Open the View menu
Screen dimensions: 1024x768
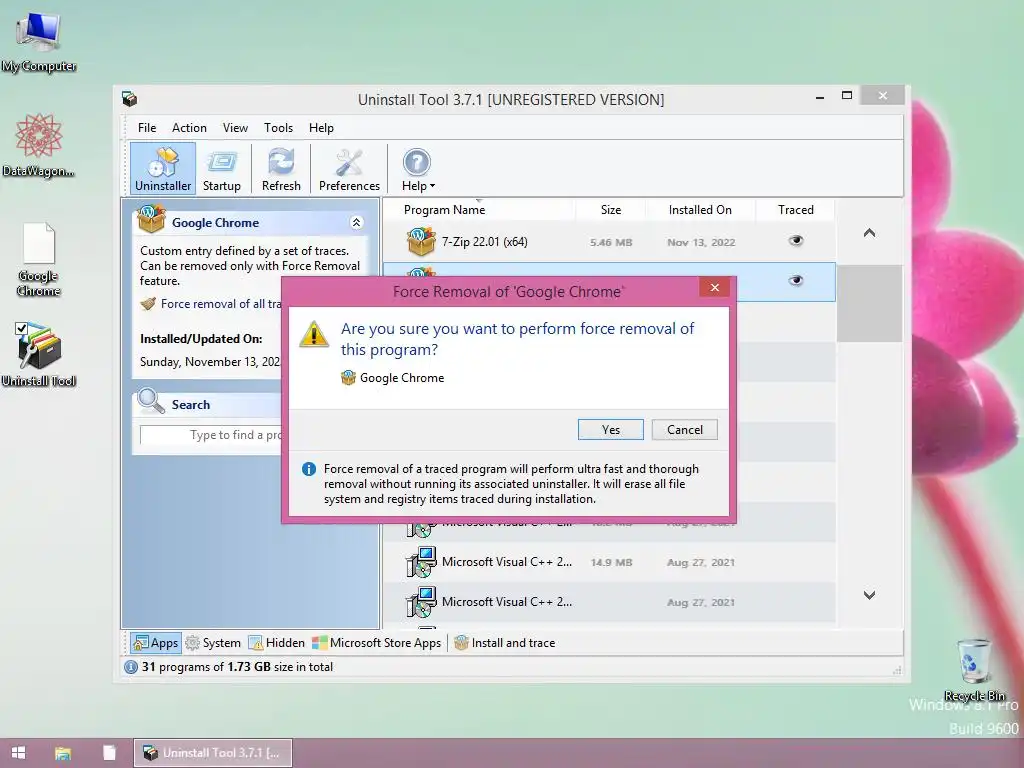click(x=235, y=128)
